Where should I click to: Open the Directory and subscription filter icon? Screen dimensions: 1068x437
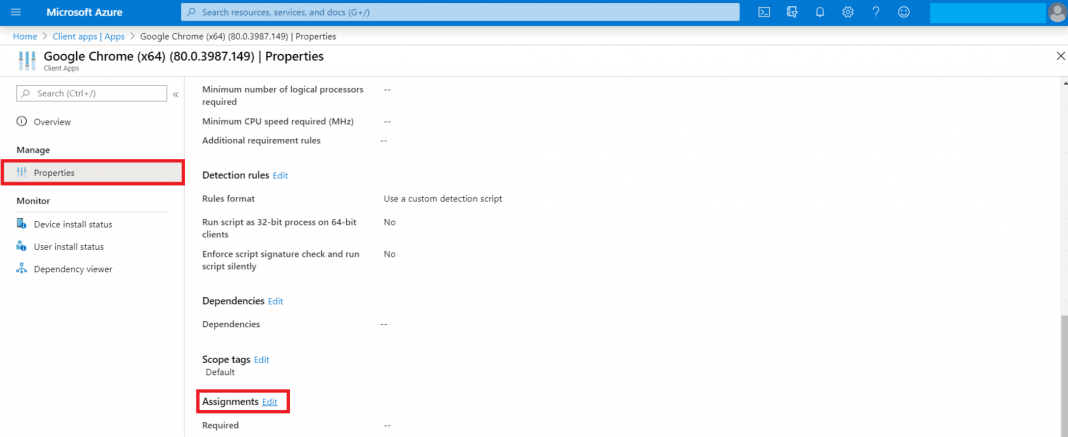[x=792, y=12]
